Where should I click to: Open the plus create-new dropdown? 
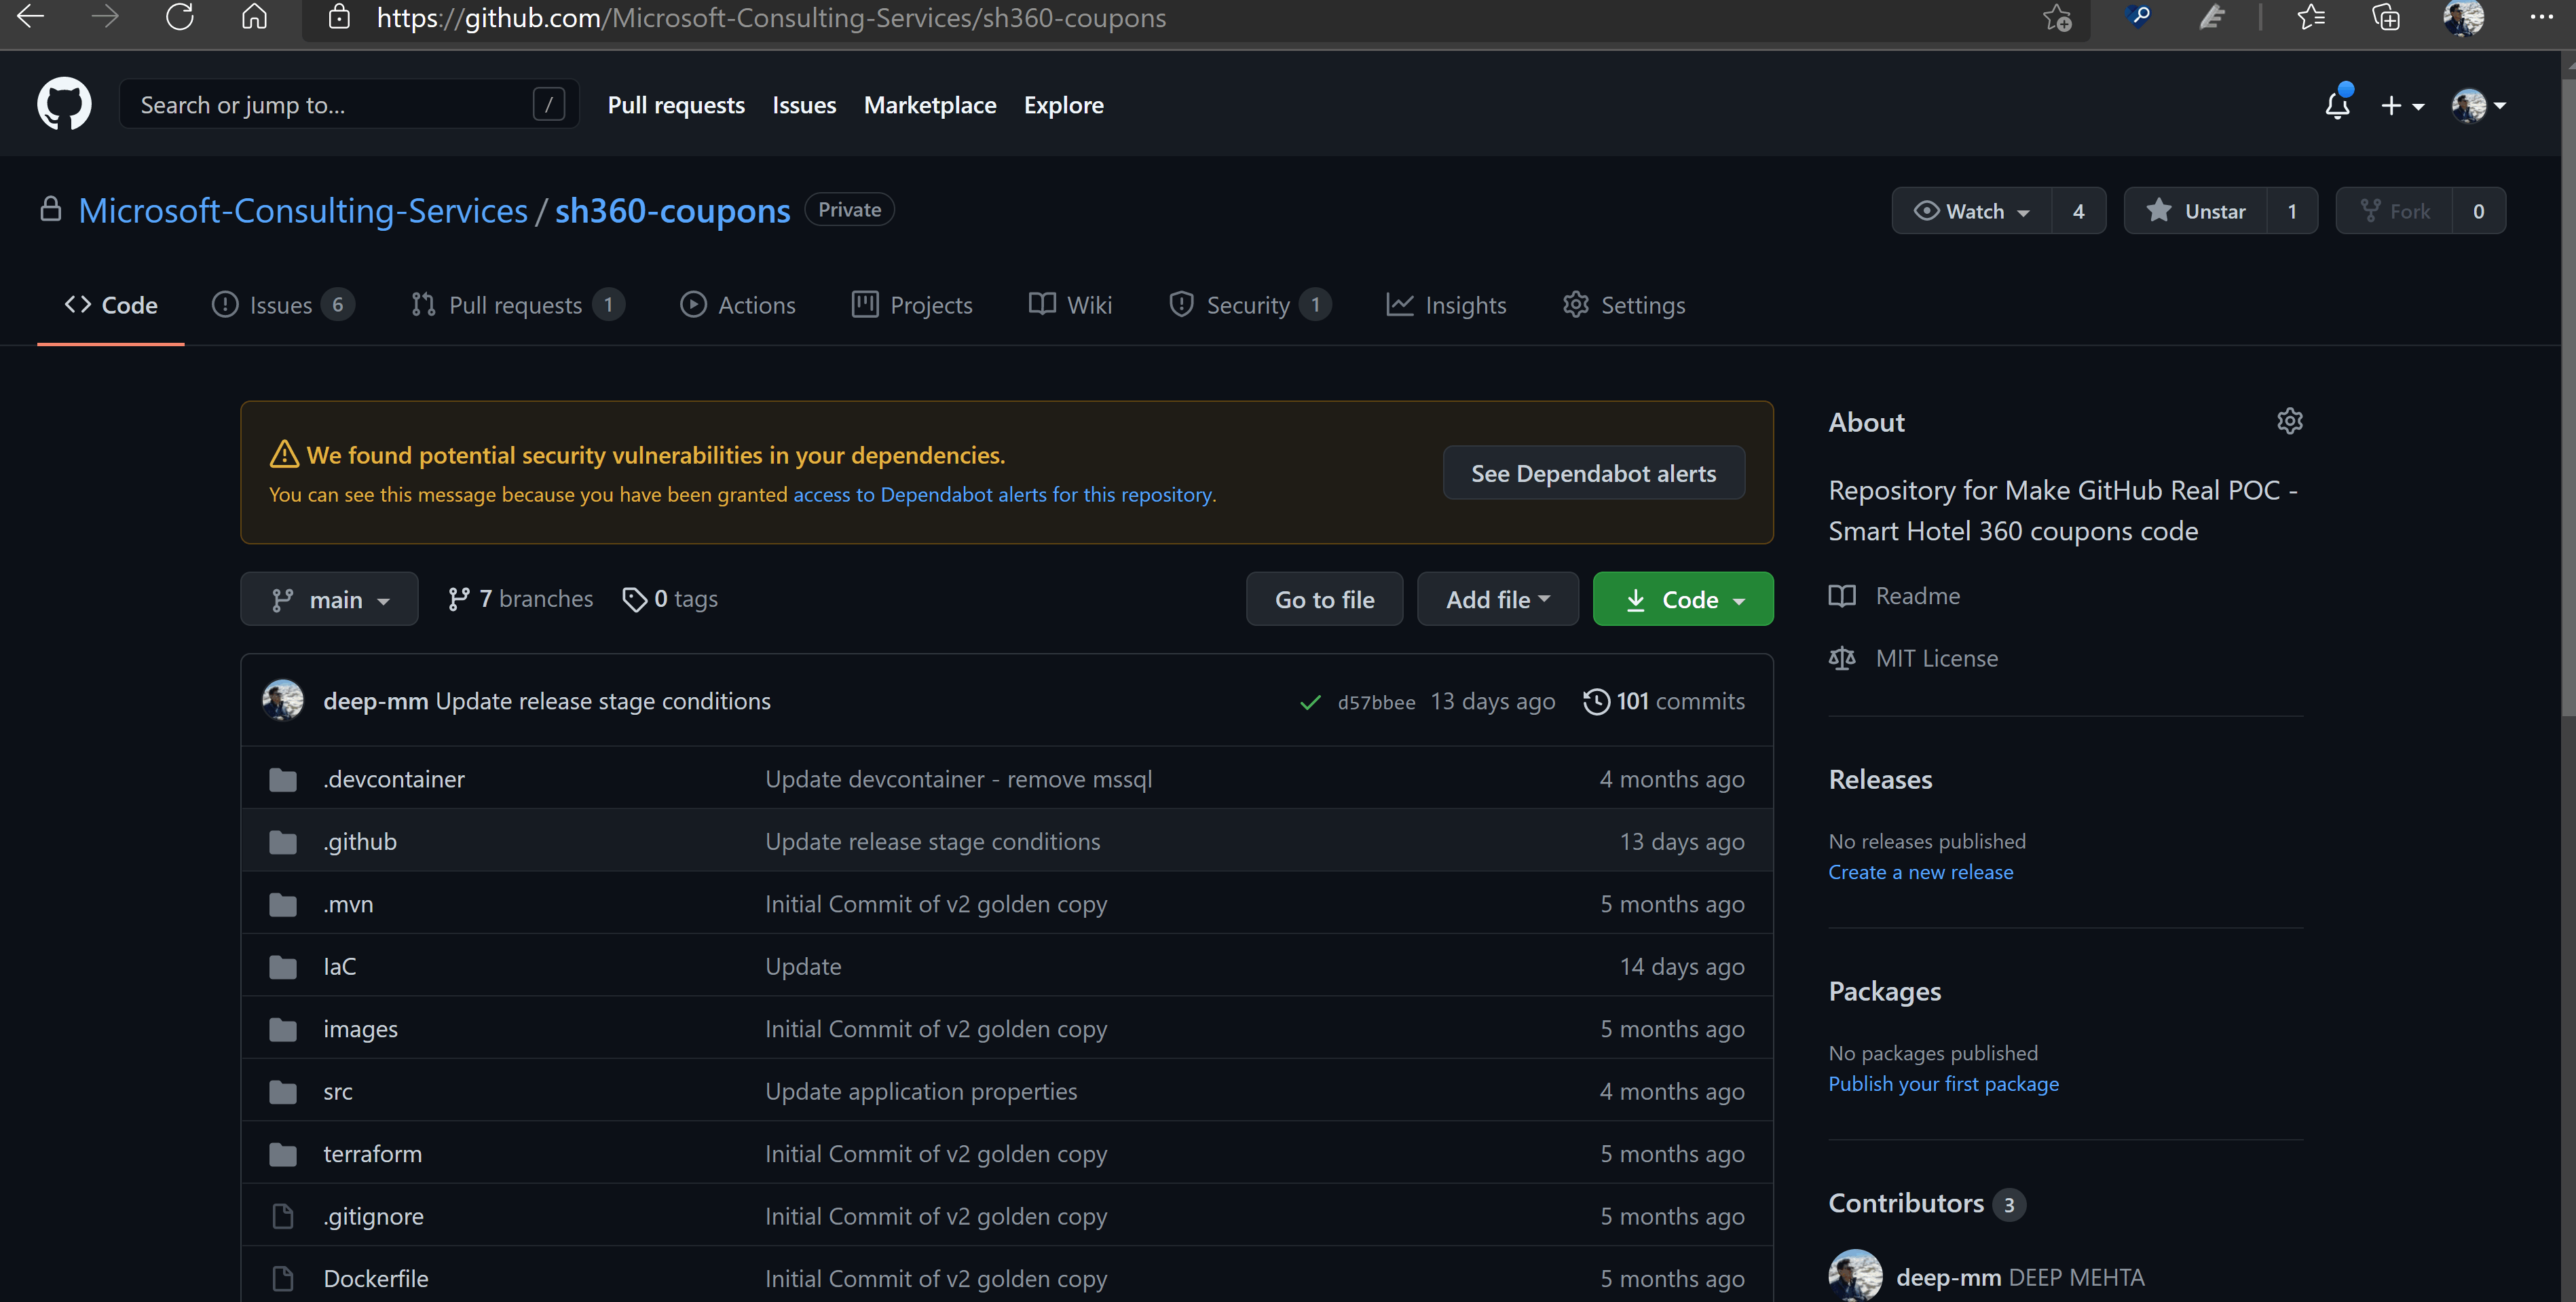[2402, 105]
